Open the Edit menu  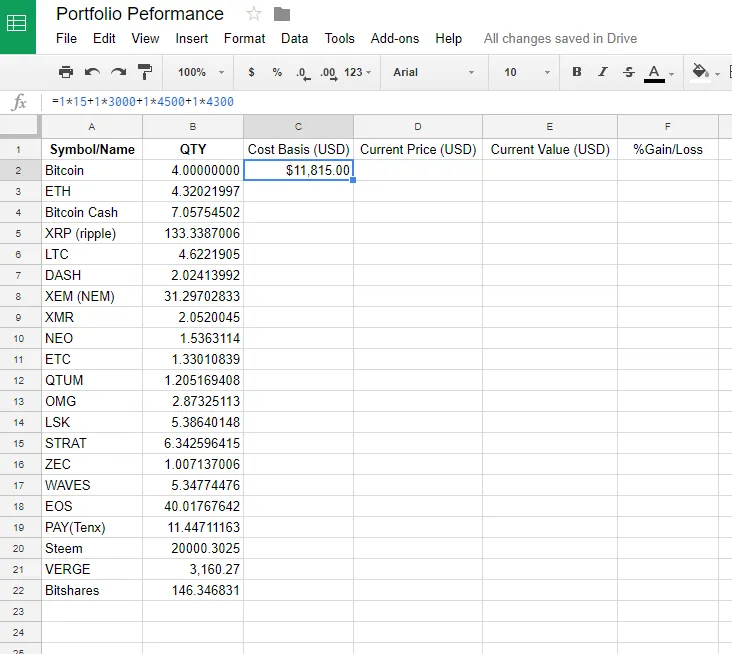[x=104, y=38]
